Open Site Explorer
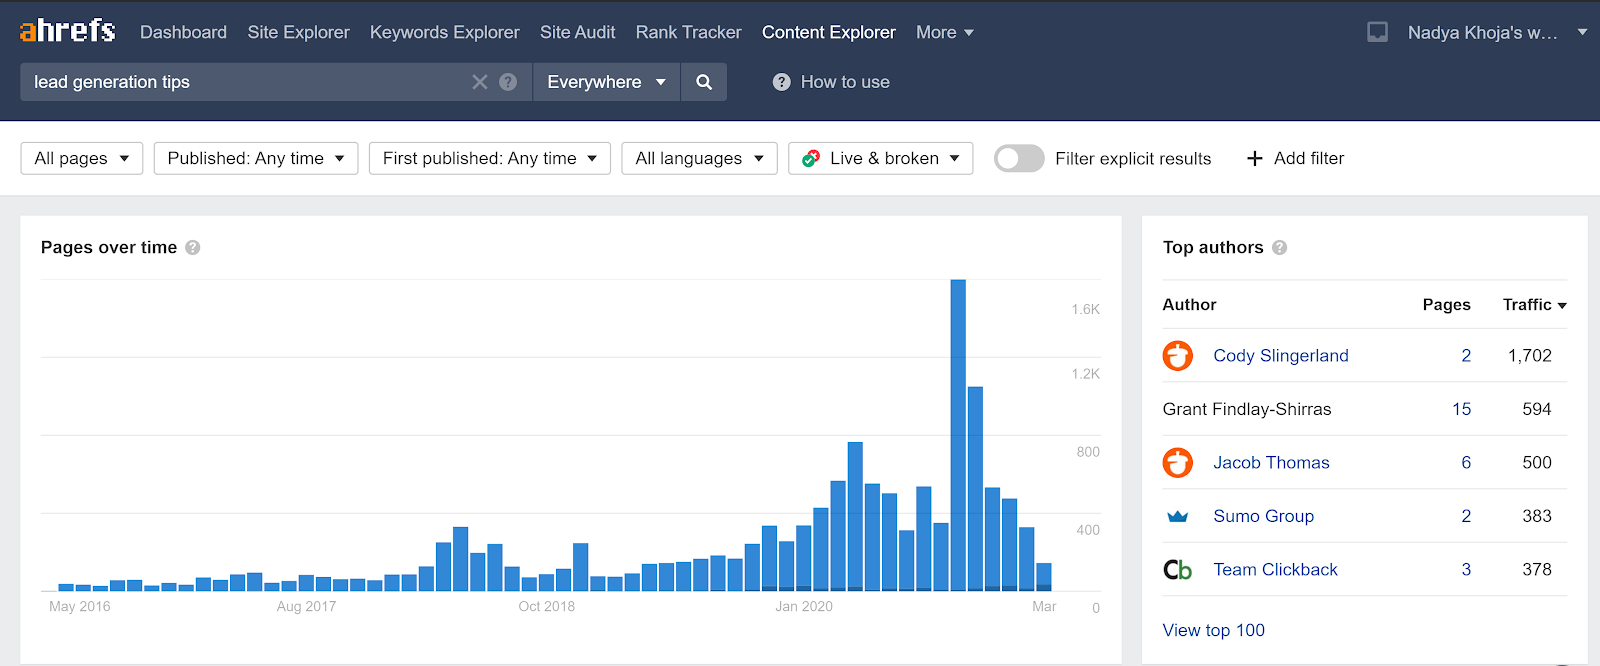1600x666 pixels. 299,32
